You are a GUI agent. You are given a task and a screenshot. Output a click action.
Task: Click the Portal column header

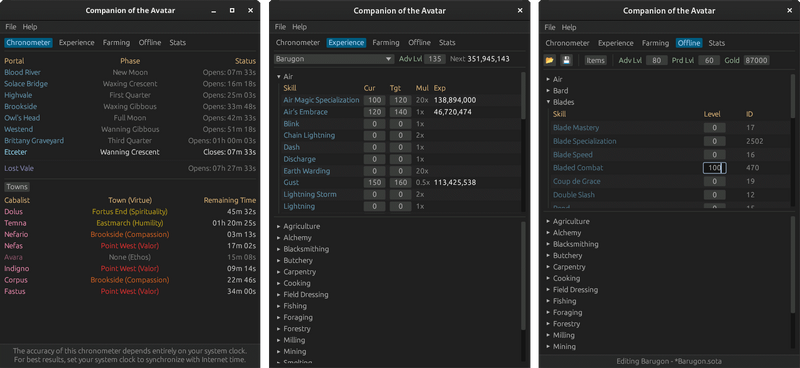(14, 61)
